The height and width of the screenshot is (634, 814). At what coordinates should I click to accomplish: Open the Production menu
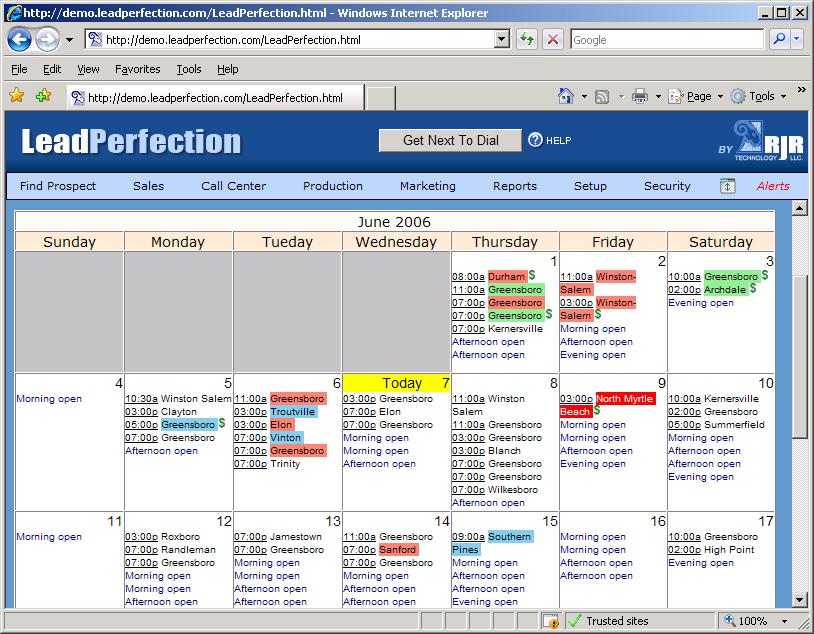(333, 186)
